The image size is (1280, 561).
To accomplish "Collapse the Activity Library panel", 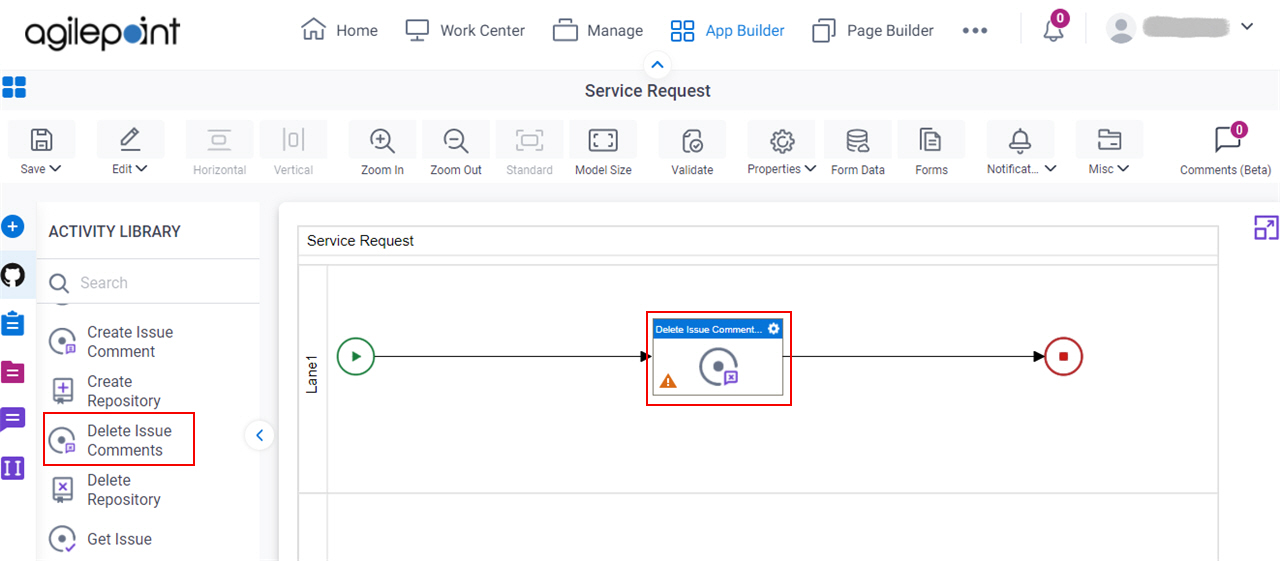I will pyautogui.click(x=259, y=435).
